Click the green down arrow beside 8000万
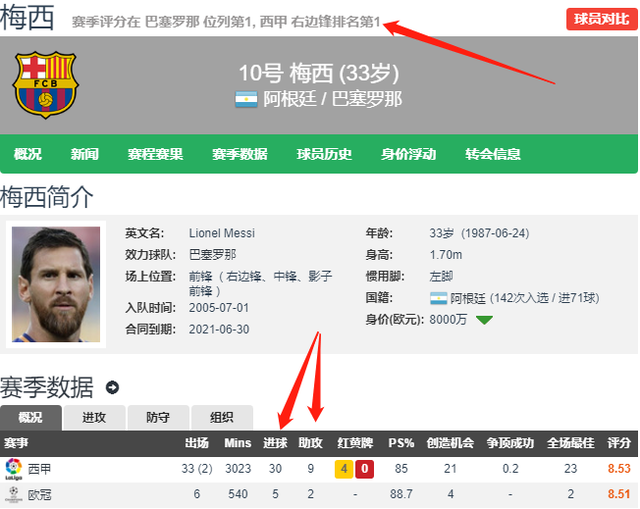 [x=484, y=320]
